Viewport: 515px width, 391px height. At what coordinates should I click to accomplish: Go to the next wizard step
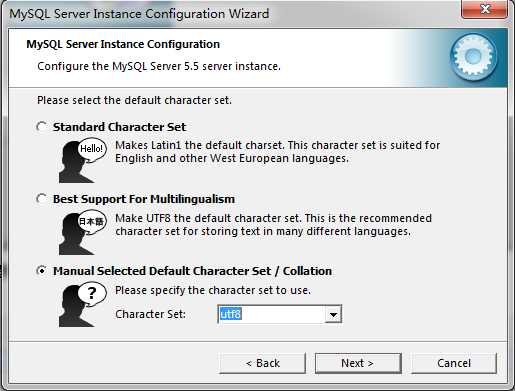tap(358, 363)
